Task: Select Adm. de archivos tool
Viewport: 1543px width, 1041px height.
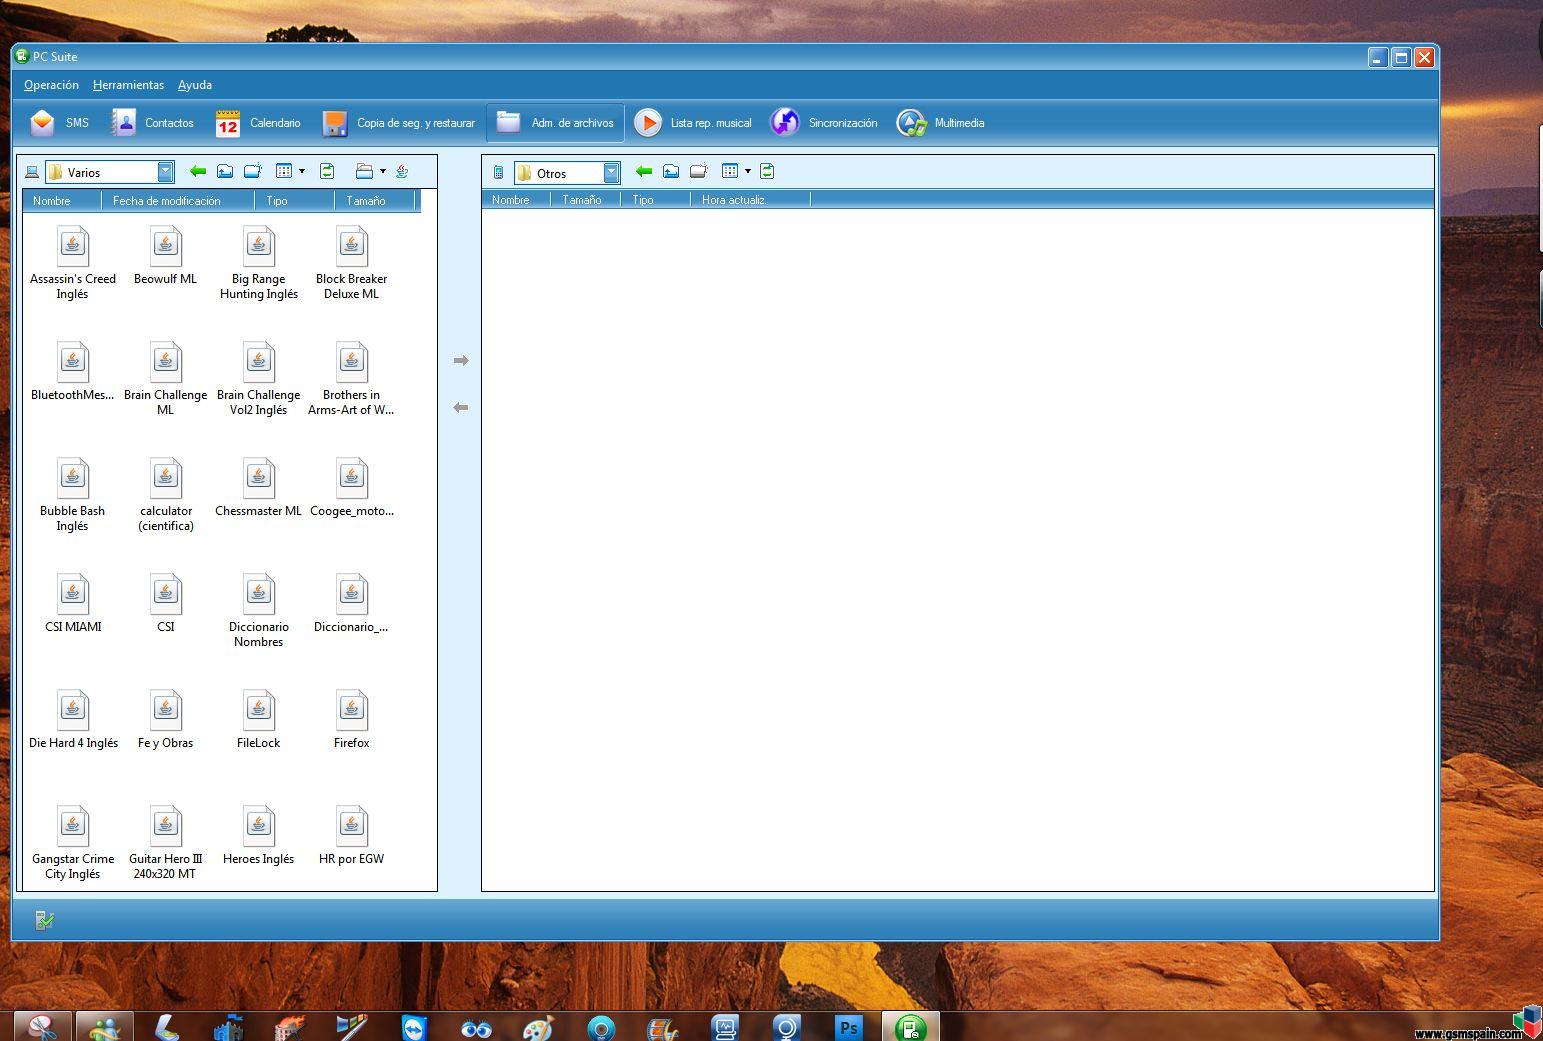Action: point(555,123)
